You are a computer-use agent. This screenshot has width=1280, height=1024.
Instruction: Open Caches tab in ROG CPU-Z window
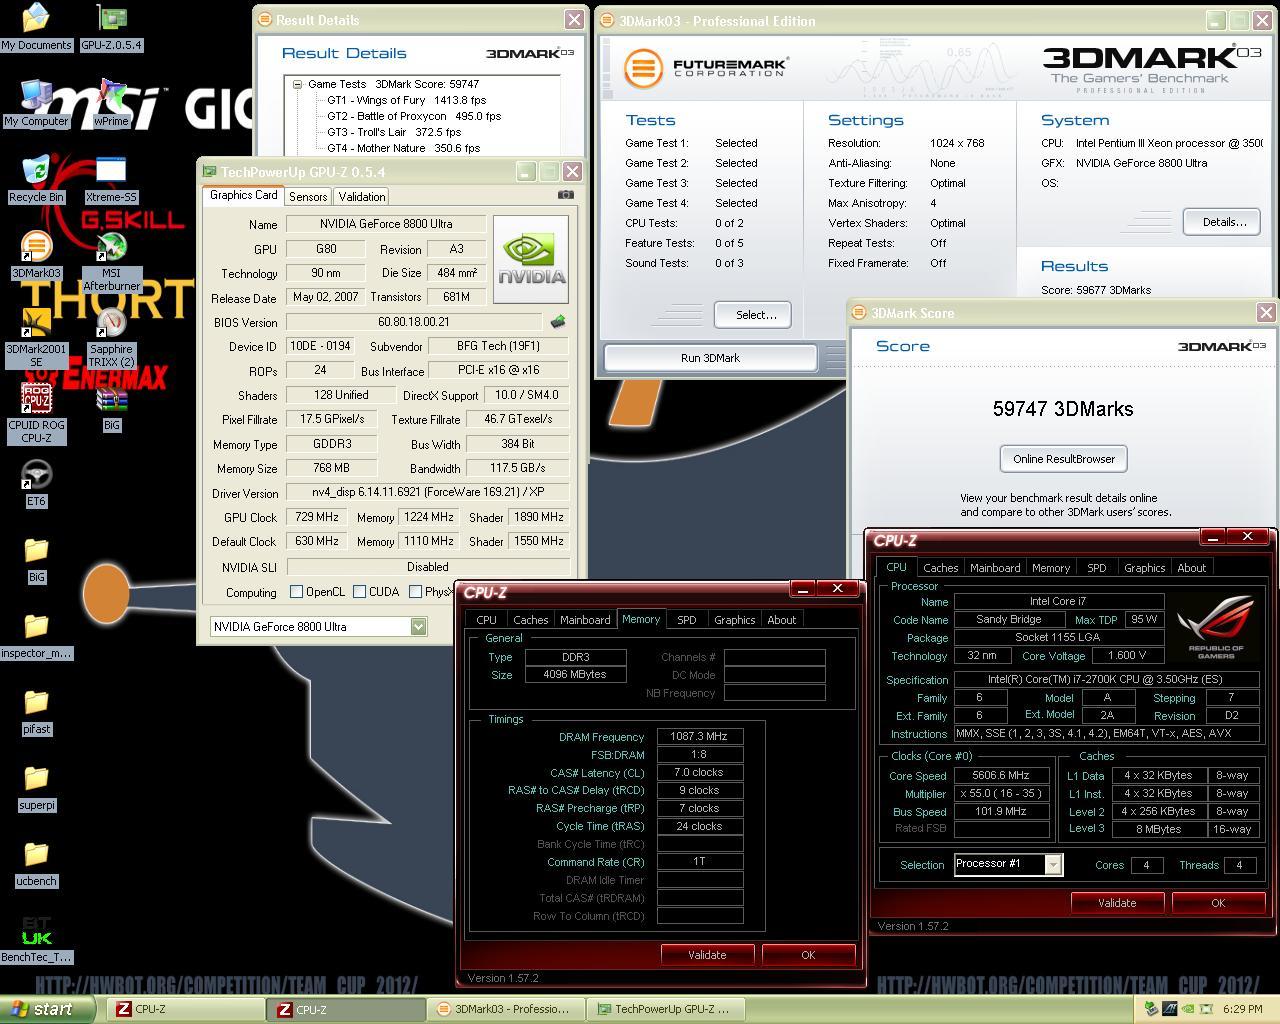pyautogui.click(x=940, y=568)
